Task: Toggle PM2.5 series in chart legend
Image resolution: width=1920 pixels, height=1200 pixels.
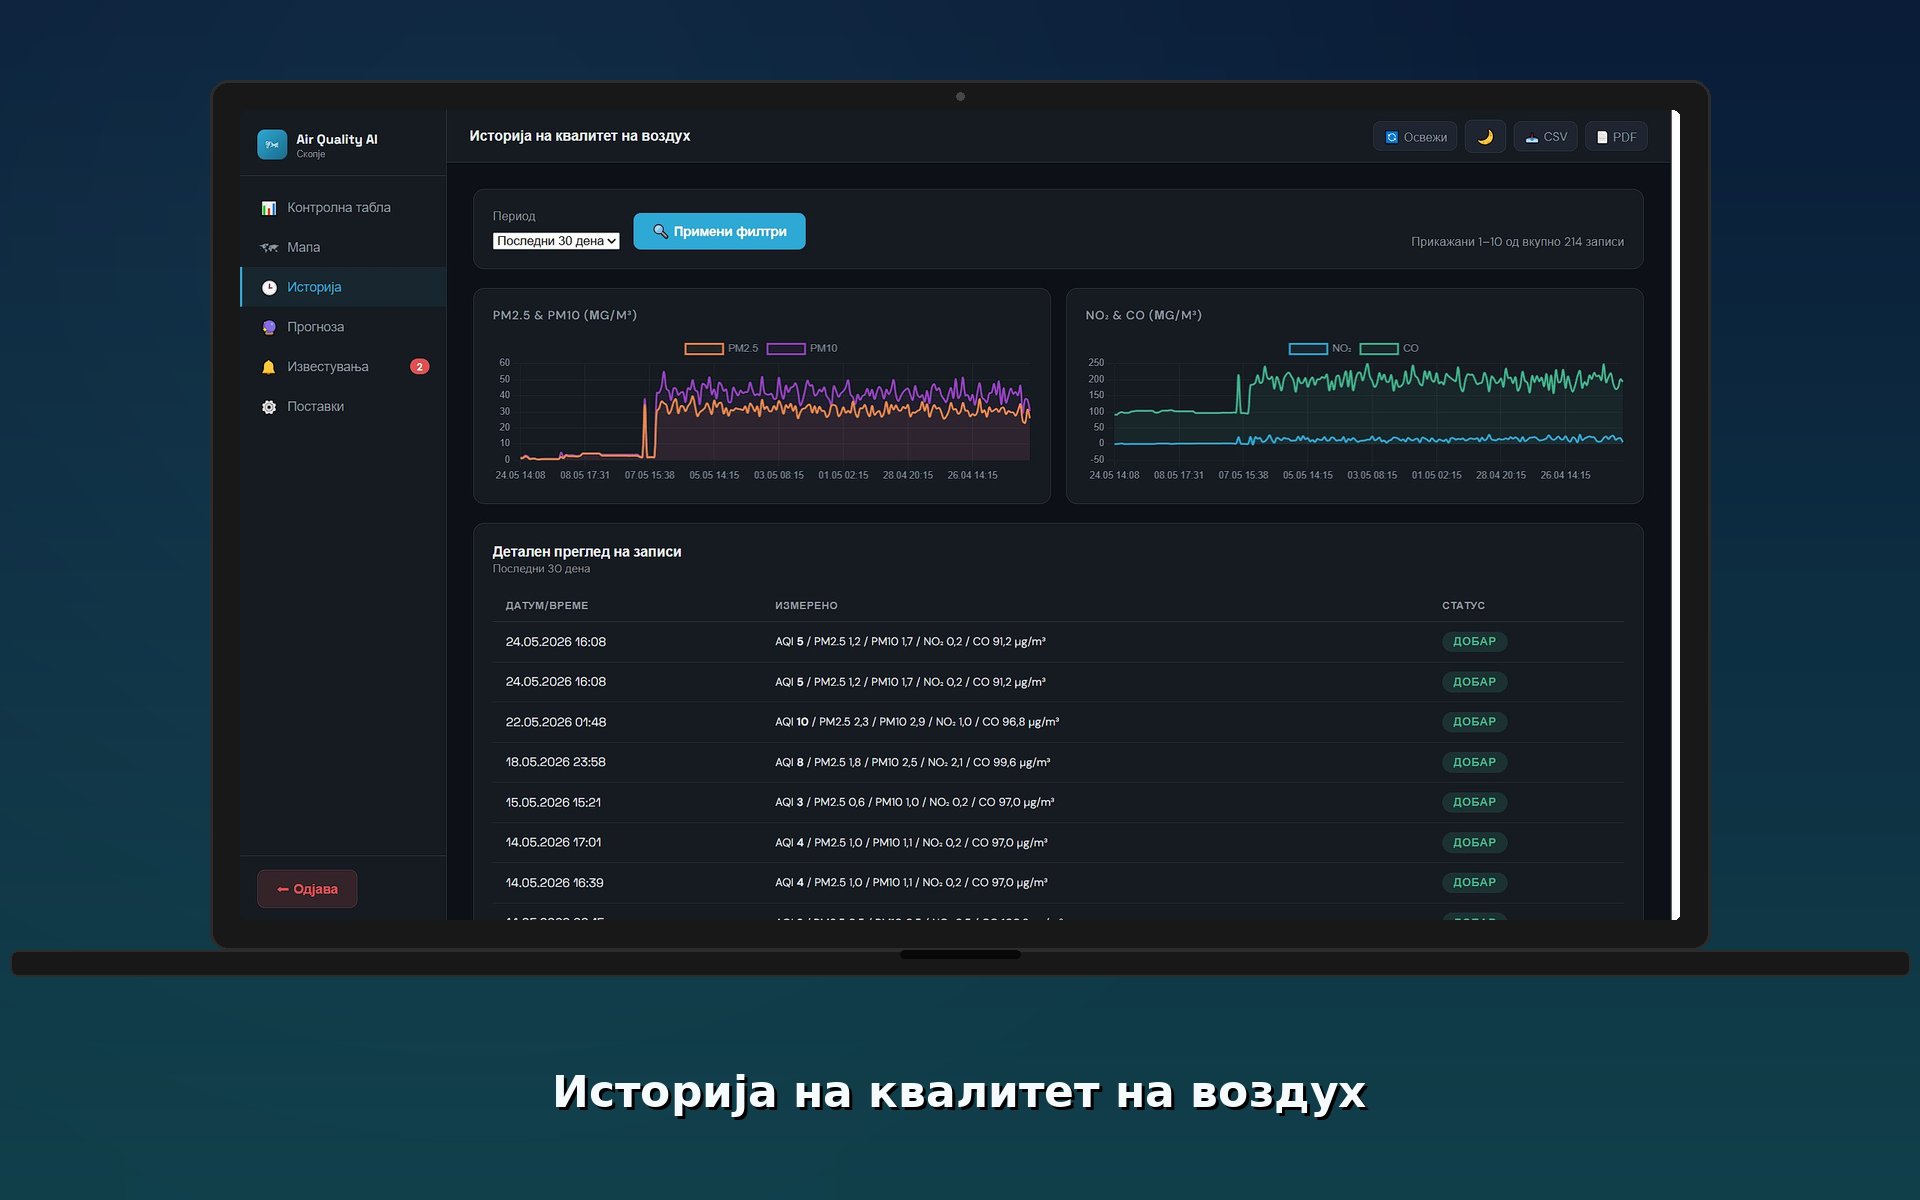Action: [721, 348]
